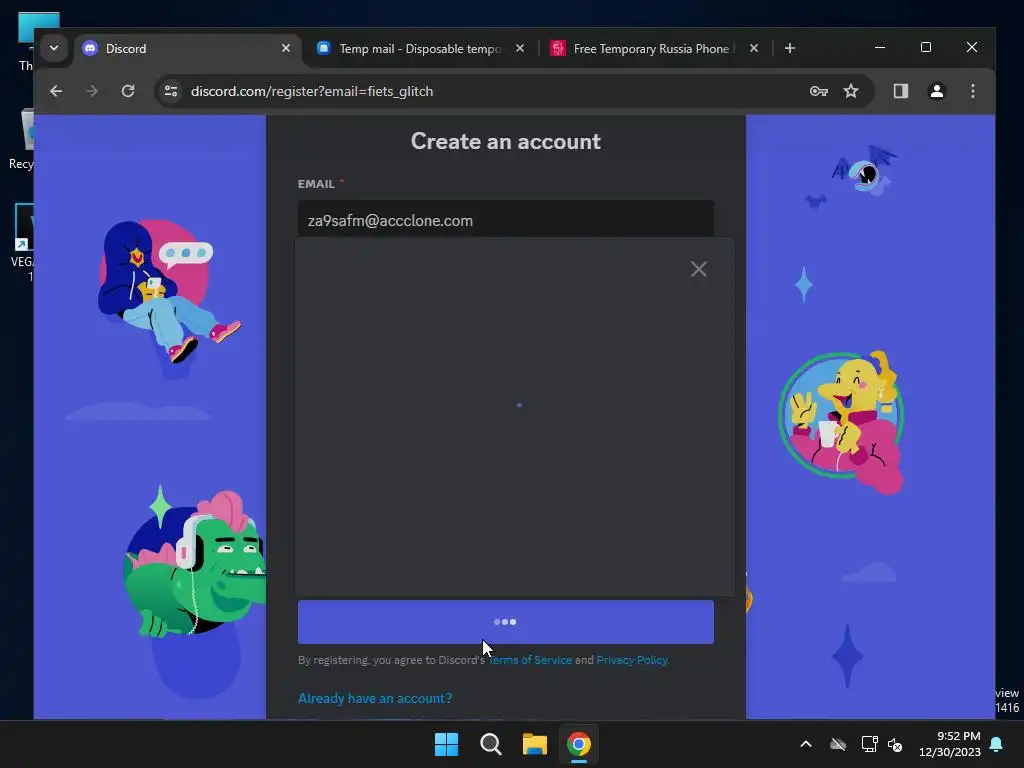Open saved passwords key icon
Image resolution: width=1024 pixels, height=768 pixels.
(818, 91)
